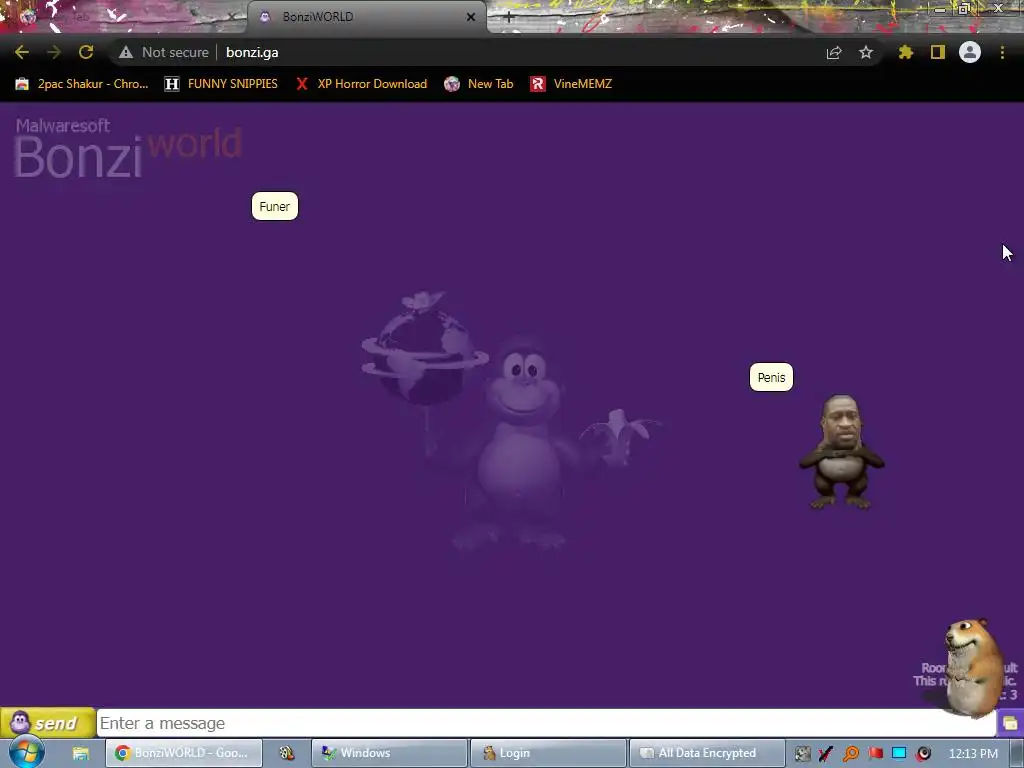Switch to the Windows taskbar window
This screenshot has height=768, width=1024.
coord(389,753)
